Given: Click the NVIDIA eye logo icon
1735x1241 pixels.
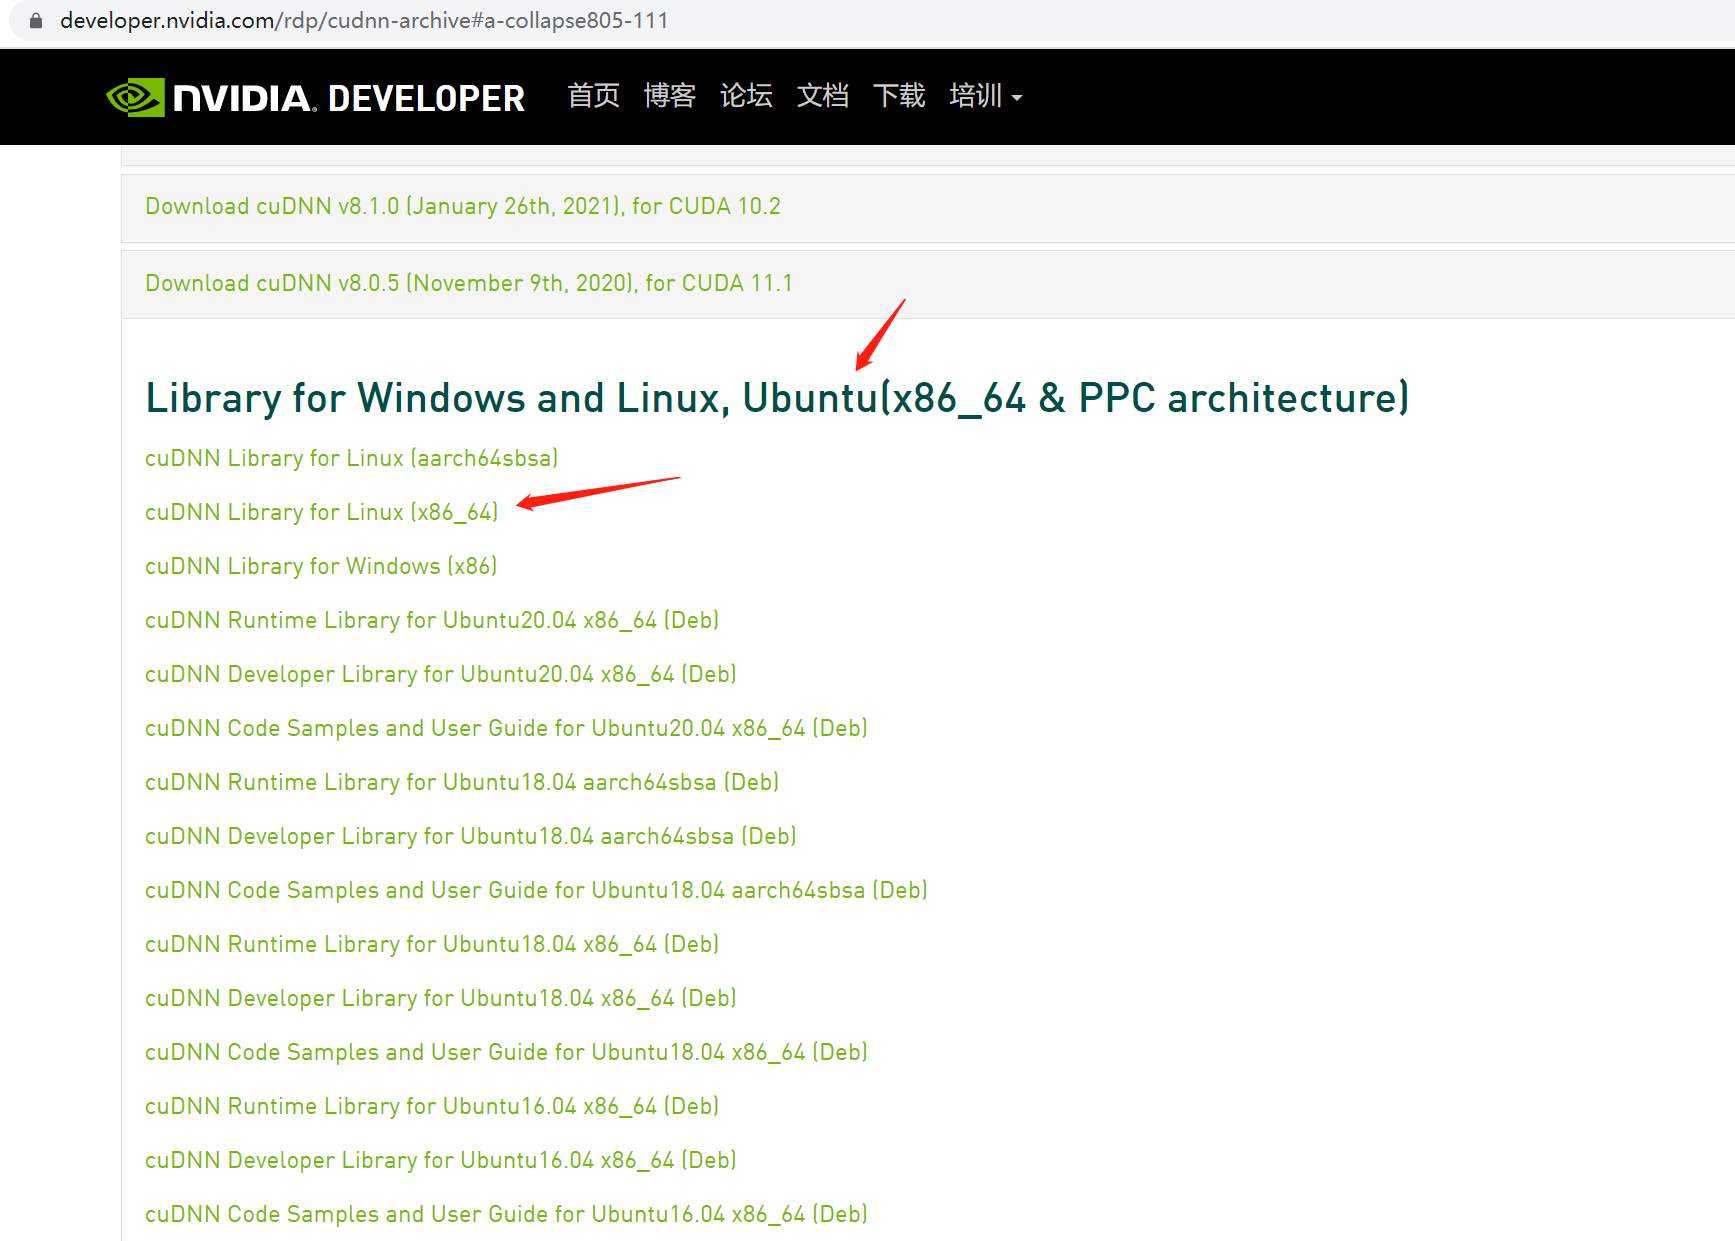Looking at the screenshot, I should pos(135,97).
